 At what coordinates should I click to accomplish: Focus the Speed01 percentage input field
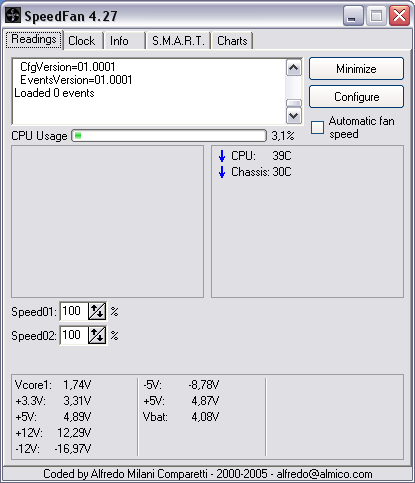click(x=74, y=311)
